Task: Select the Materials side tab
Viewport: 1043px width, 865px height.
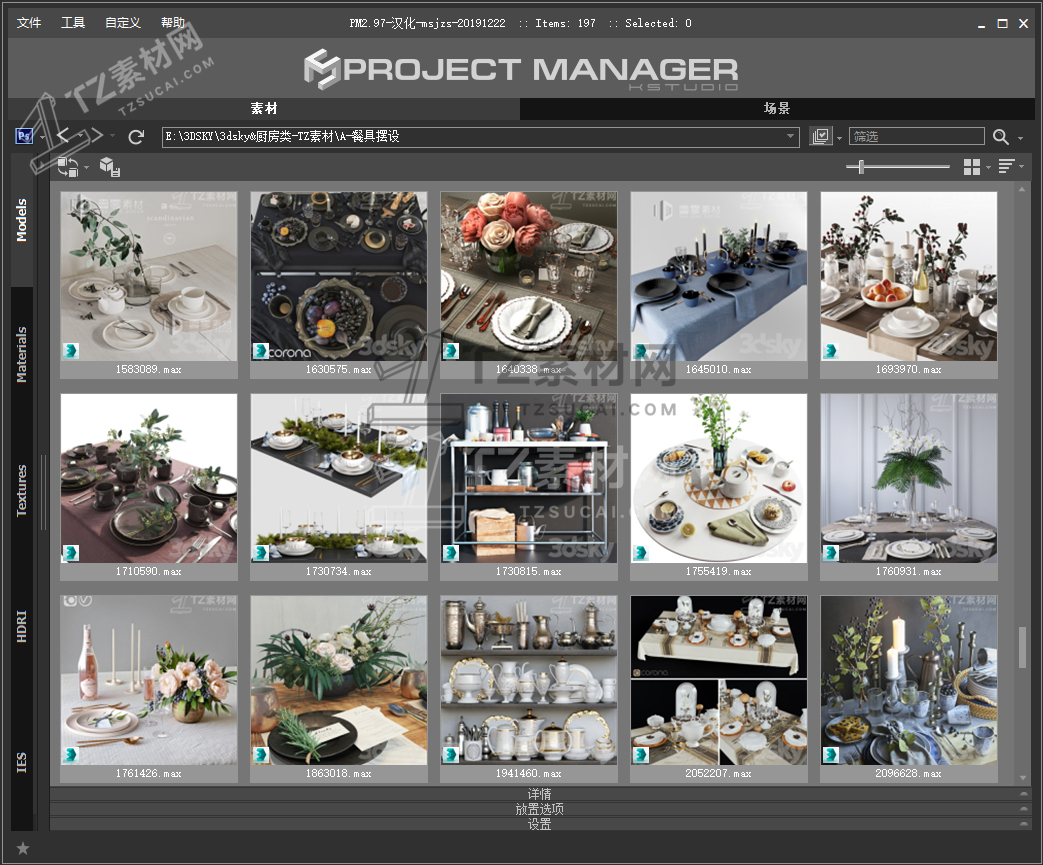Action: pyautogui.click(x=22, y=355)
